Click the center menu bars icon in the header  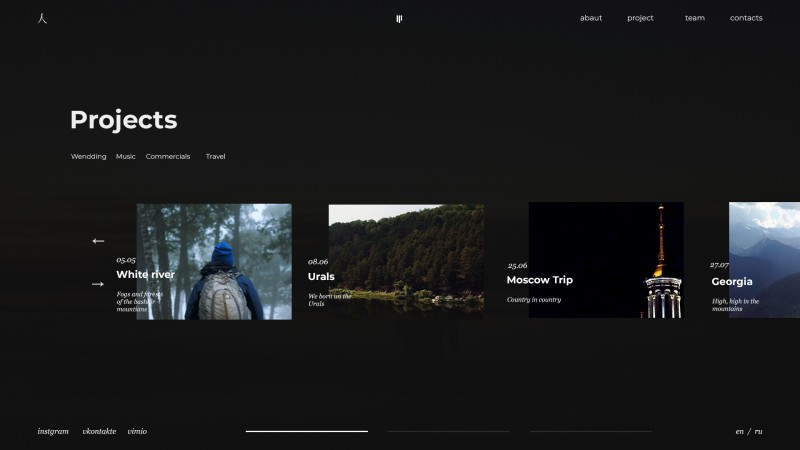tap(399, 19)
